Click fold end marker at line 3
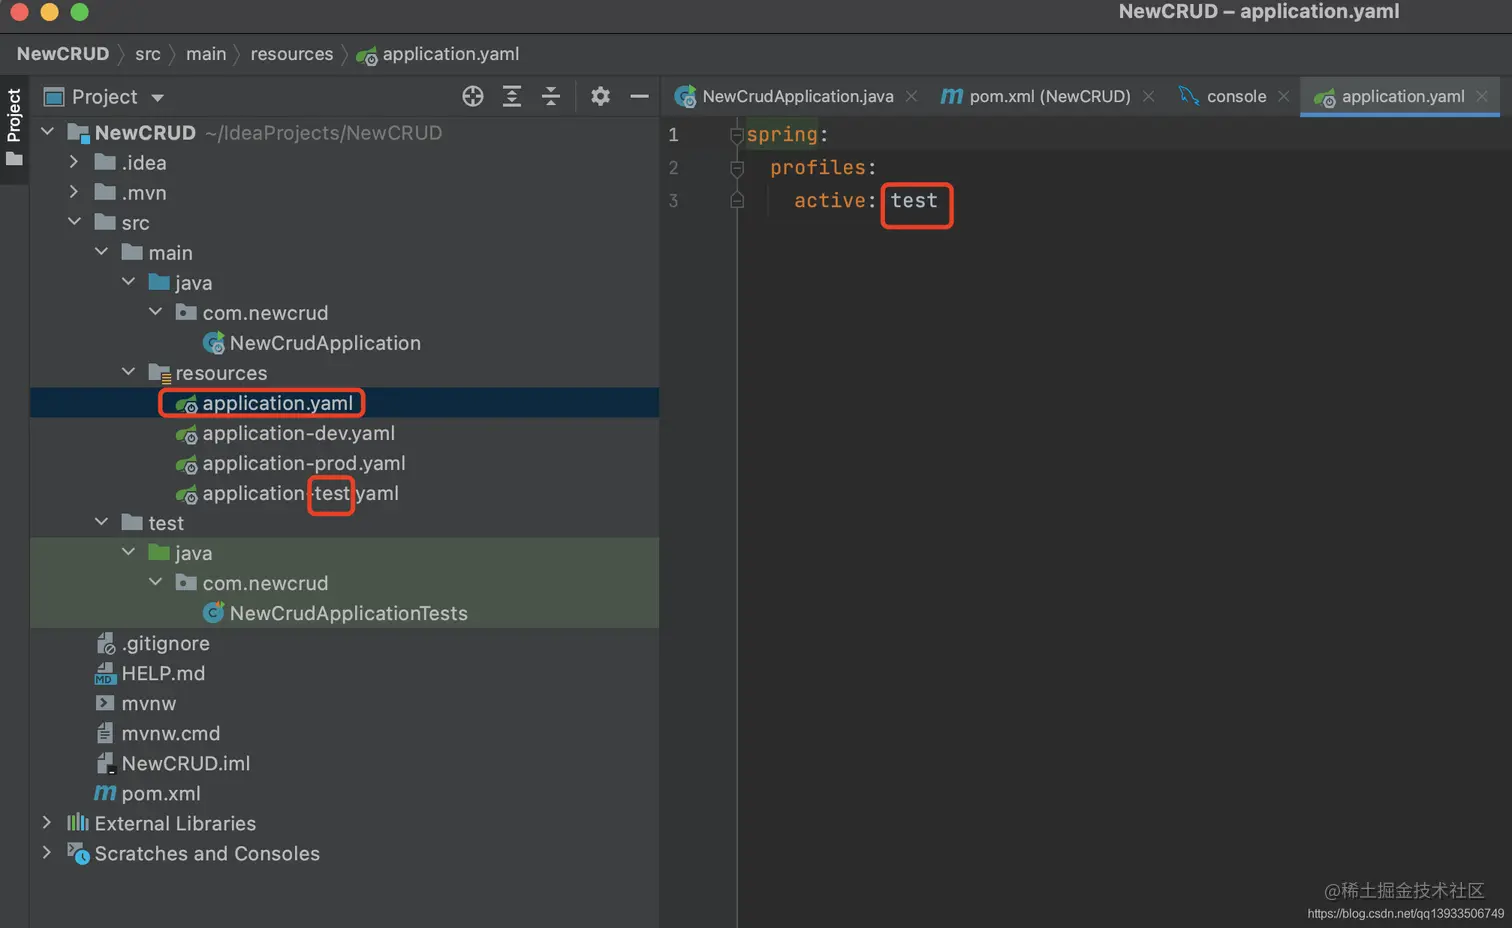 click(737, 201)
